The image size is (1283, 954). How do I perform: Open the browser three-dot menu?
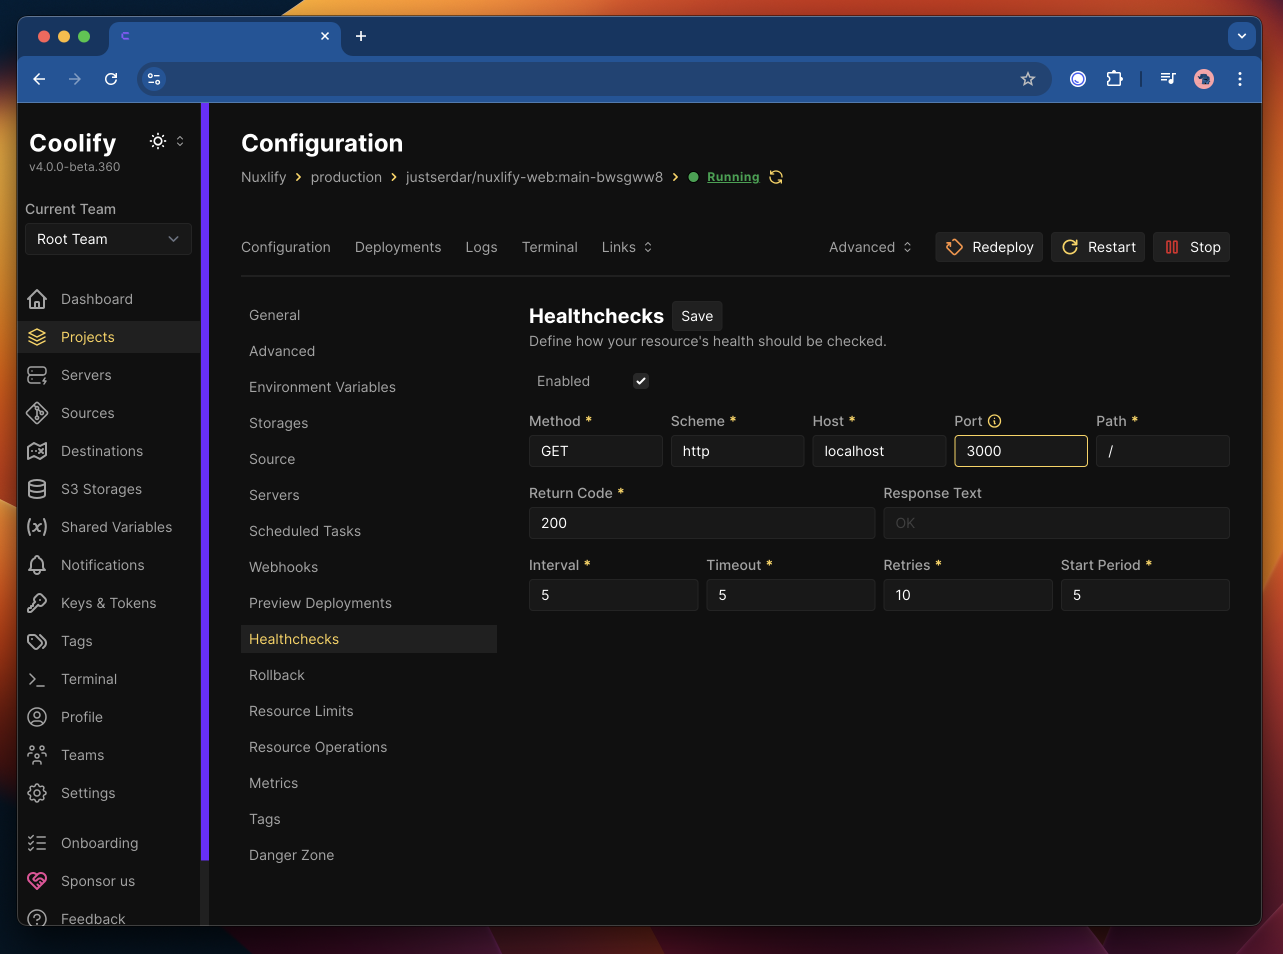pyautogui.click(x=1240, y=79)
